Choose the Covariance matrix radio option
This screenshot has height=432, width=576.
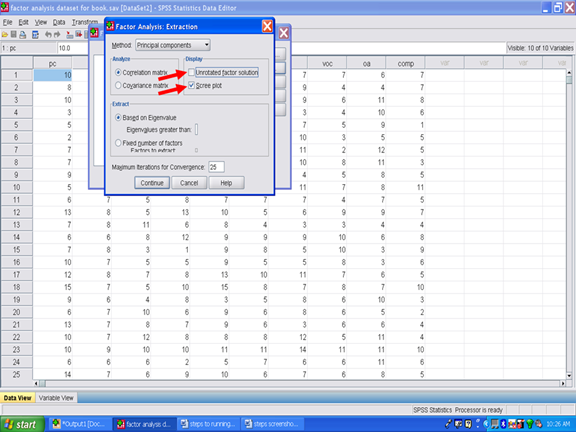[x=118, y=85]
